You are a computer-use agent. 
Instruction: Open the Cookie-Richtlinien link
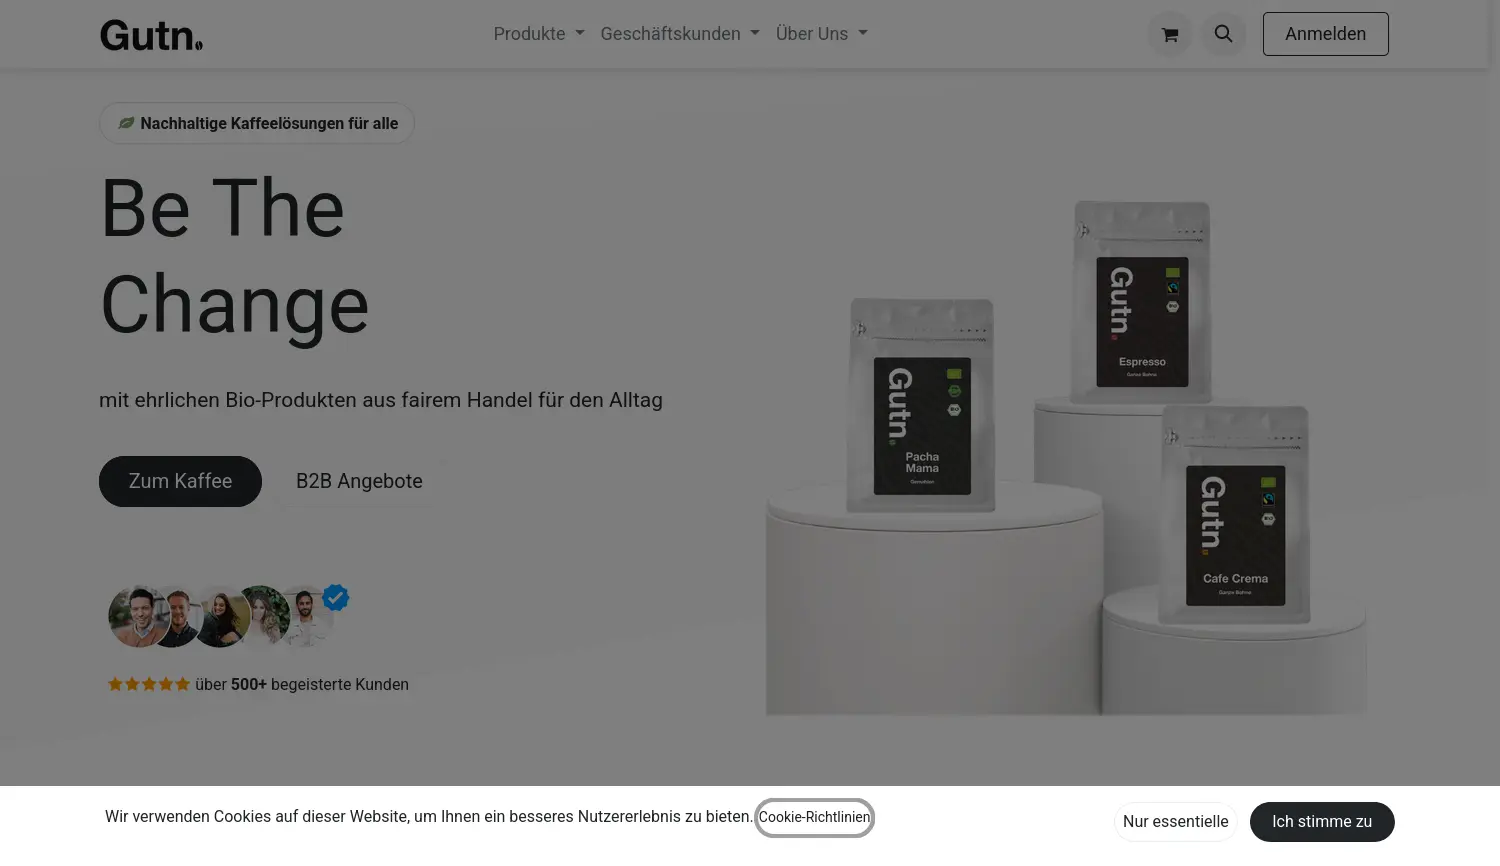point(814,817)
